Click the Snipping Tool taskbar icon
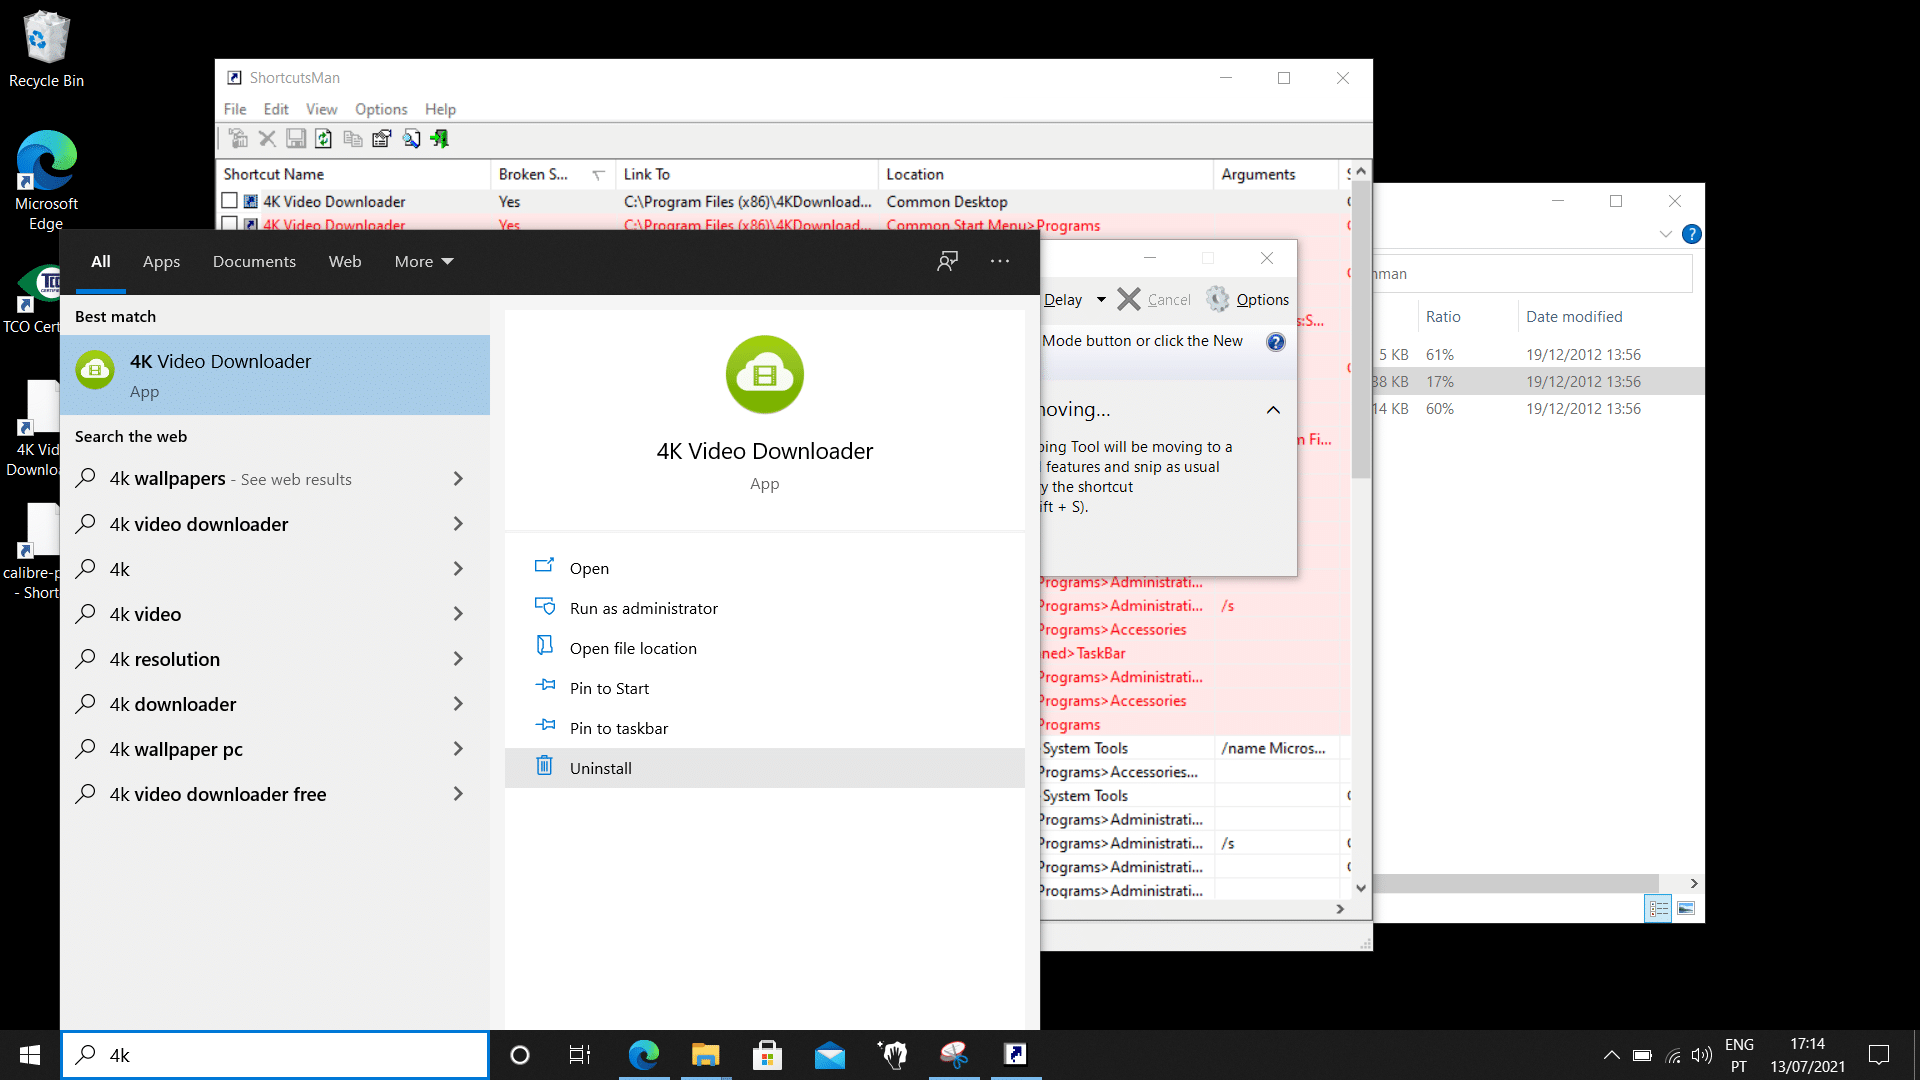 pos(954,1055)
